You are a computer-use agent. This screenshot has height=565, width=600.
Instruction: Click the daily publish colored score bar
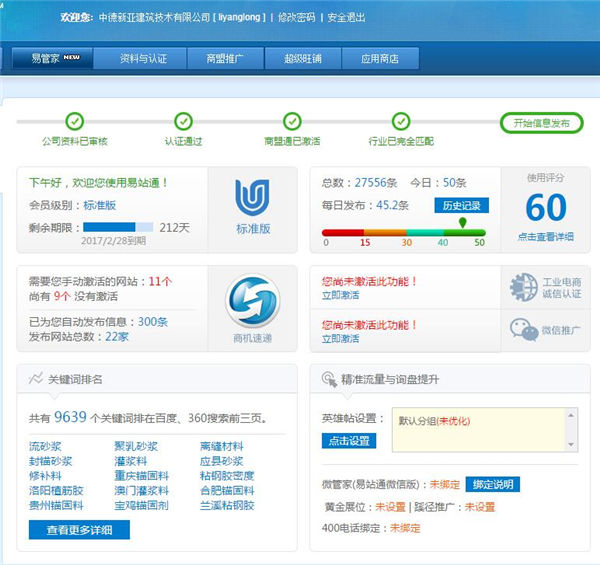coord(403,231)
